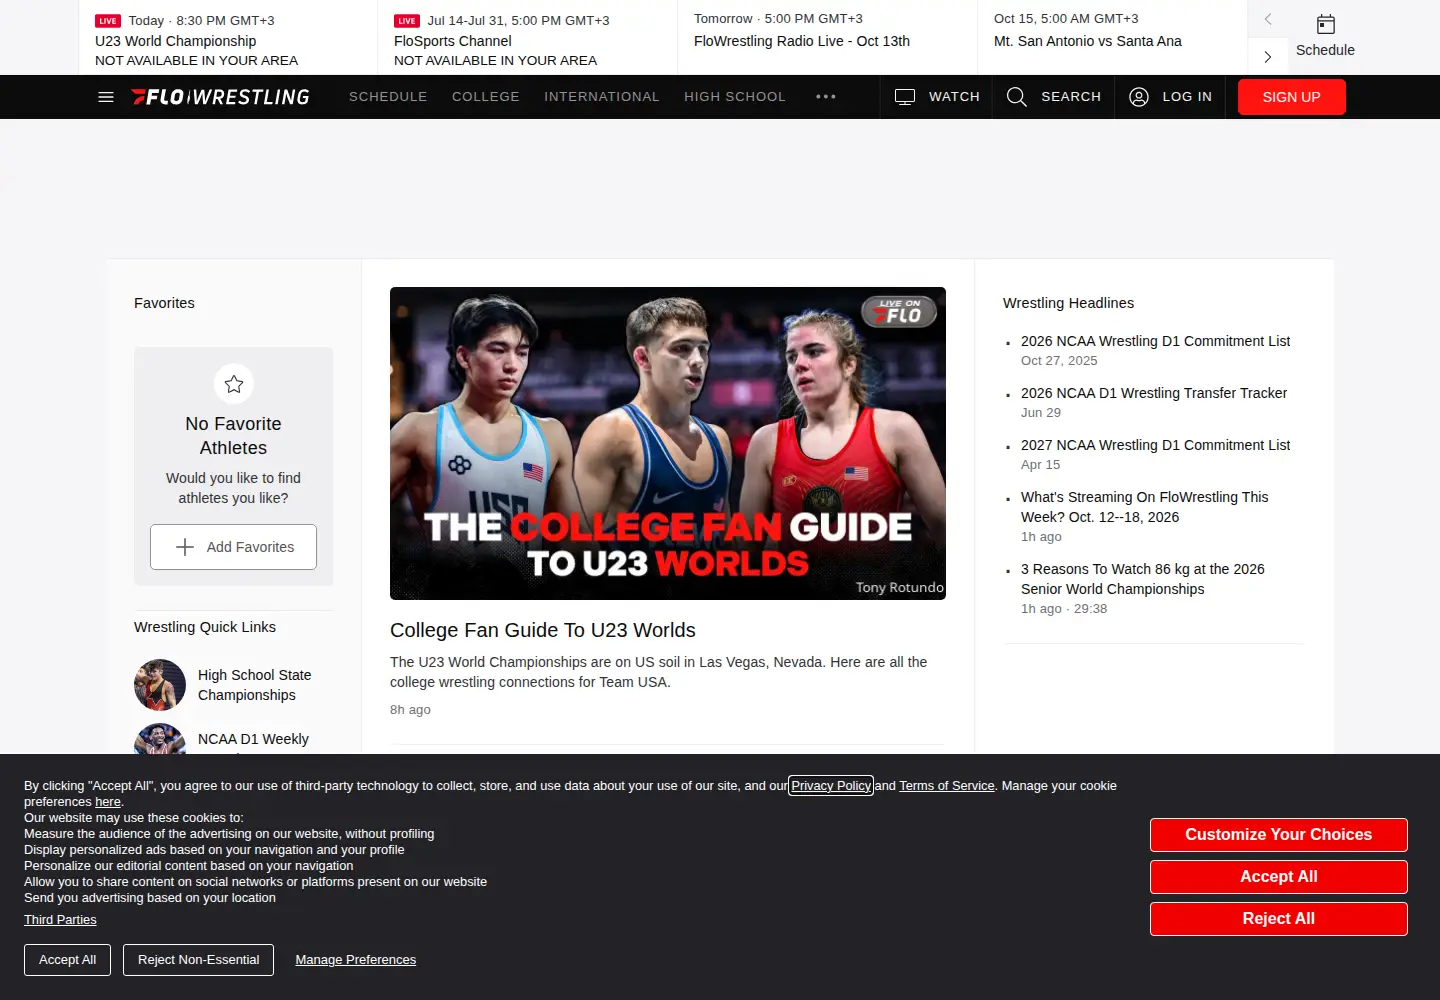Click the red Sign Up button
Viewport: 1440px width, 1000px height.
[1292, 97]
